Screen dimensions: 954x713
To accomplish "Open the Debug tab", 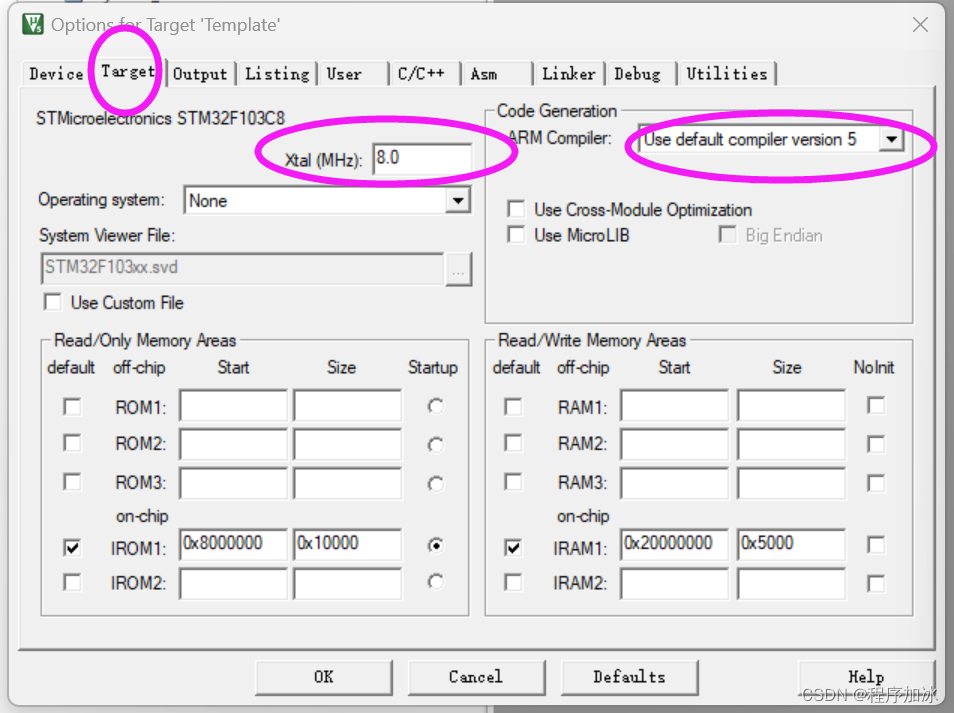I will click(640, 74).
